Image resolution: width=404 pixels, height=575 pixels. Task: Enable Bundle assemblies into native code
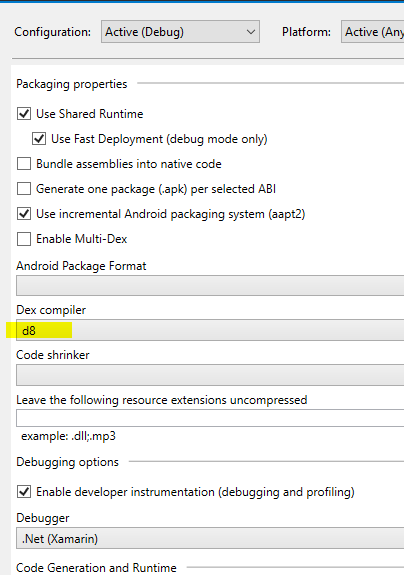click(24, 164)
